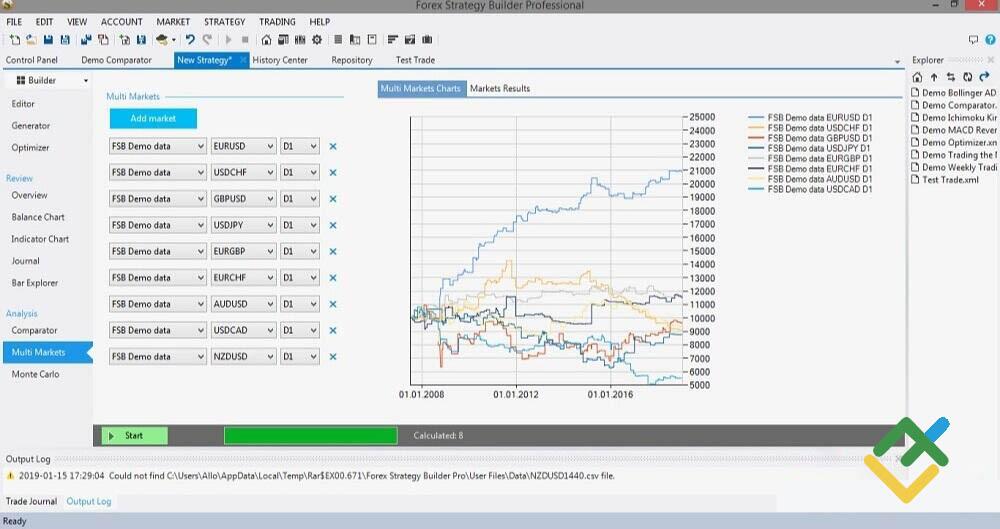Click the blue curved arrow in Explorer
This screenshot has height=529, width=1000.
[x=984, y=77]
